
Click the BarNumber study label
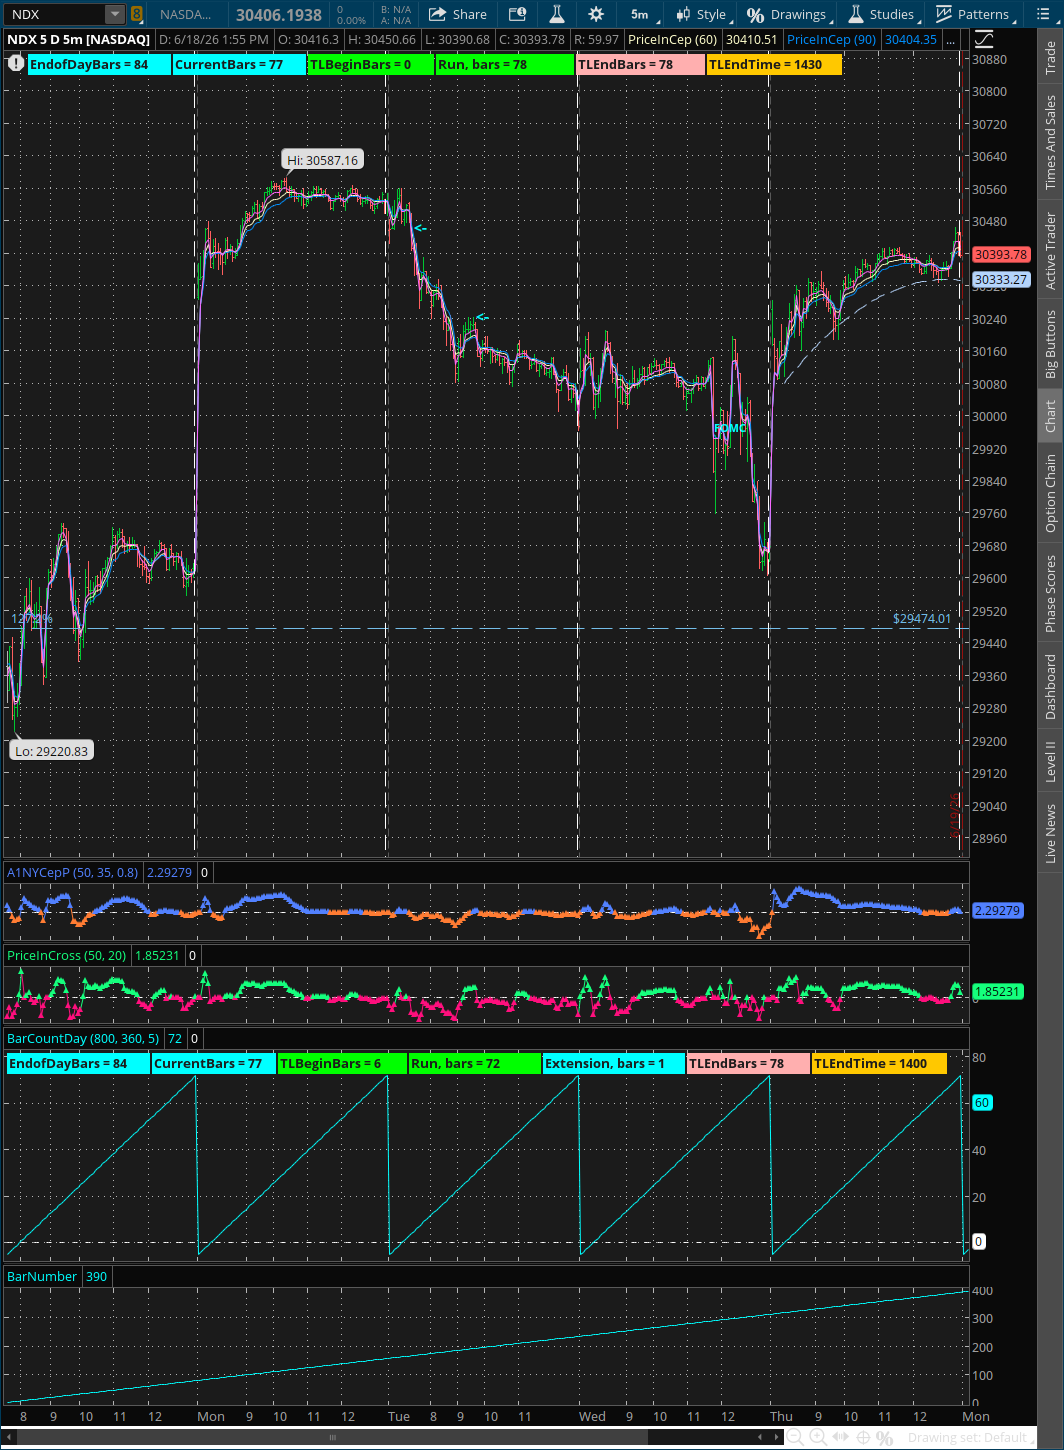click(42, 1276)
